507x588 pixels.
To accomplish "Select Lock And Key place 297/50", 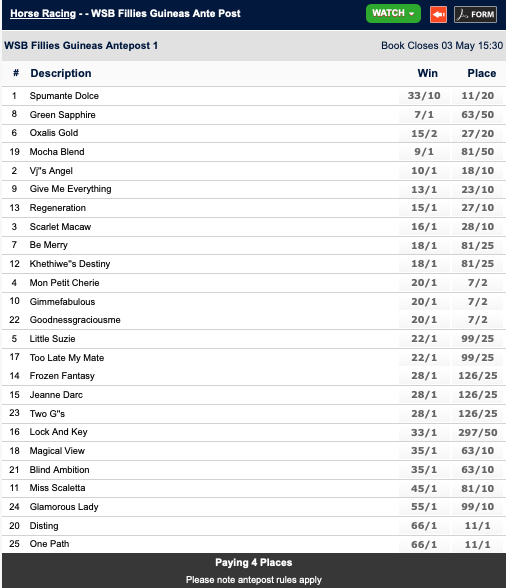I will coord(477,432).
